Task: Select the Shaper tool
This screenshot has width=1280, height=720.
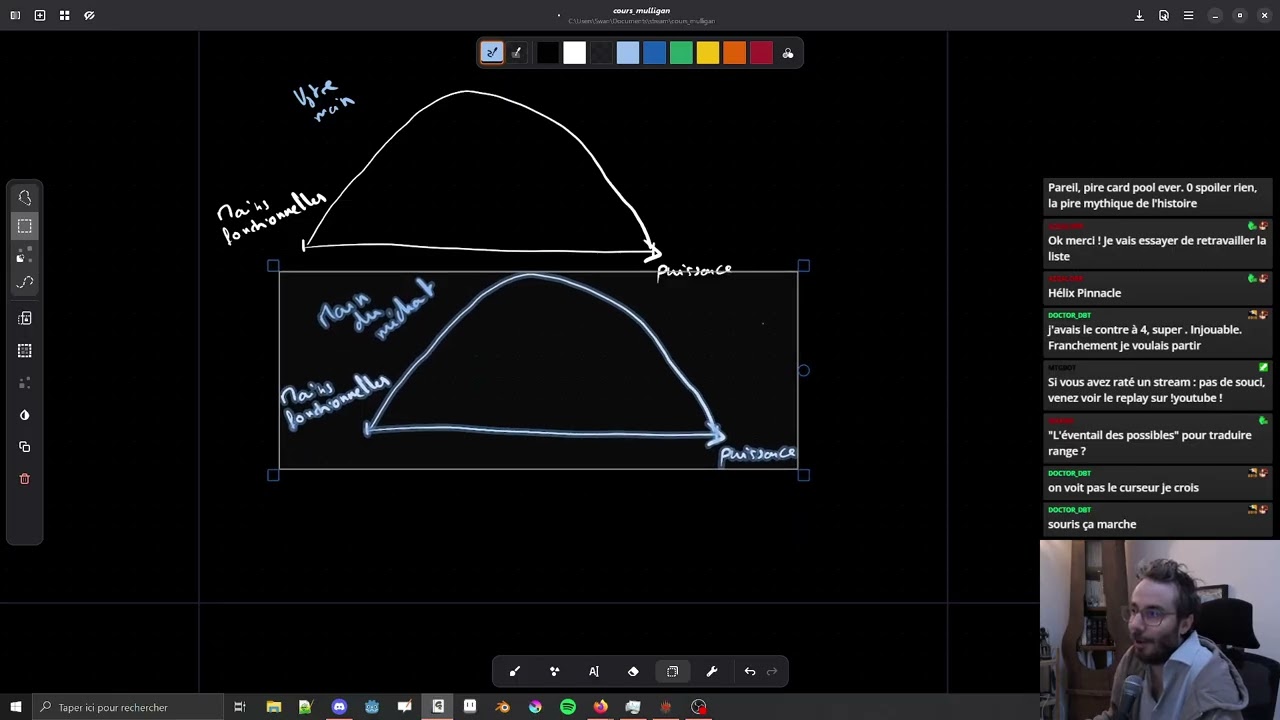Action: (x=554, y=672)
